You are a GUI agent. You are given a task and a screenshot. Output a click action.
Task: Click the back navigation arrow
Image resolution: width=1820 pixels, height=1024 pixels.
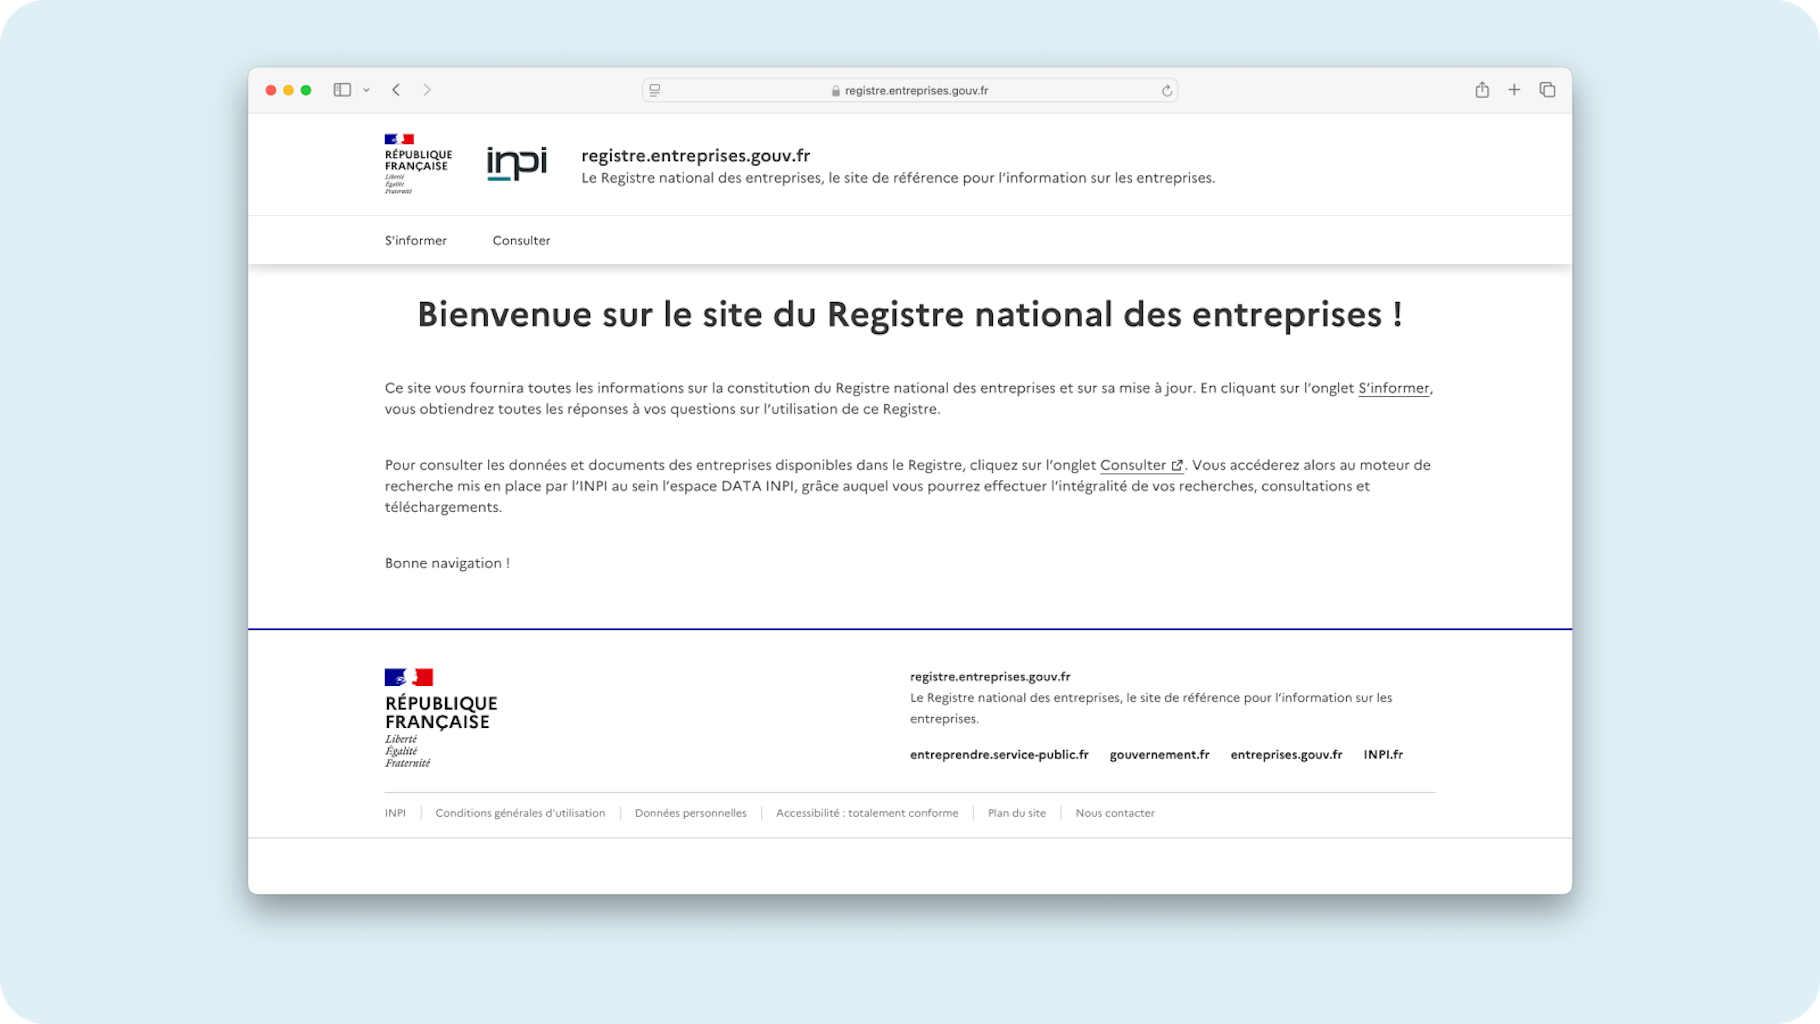pos(396,89)
